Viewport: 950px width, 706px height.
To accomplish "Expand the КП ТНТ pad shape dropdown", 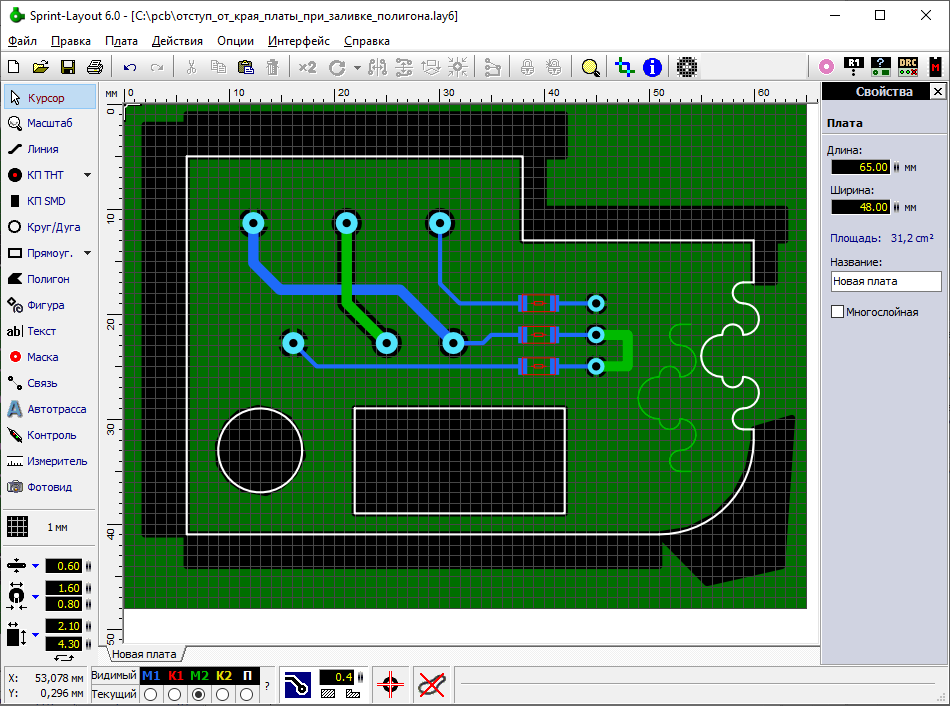I will 87,175.
